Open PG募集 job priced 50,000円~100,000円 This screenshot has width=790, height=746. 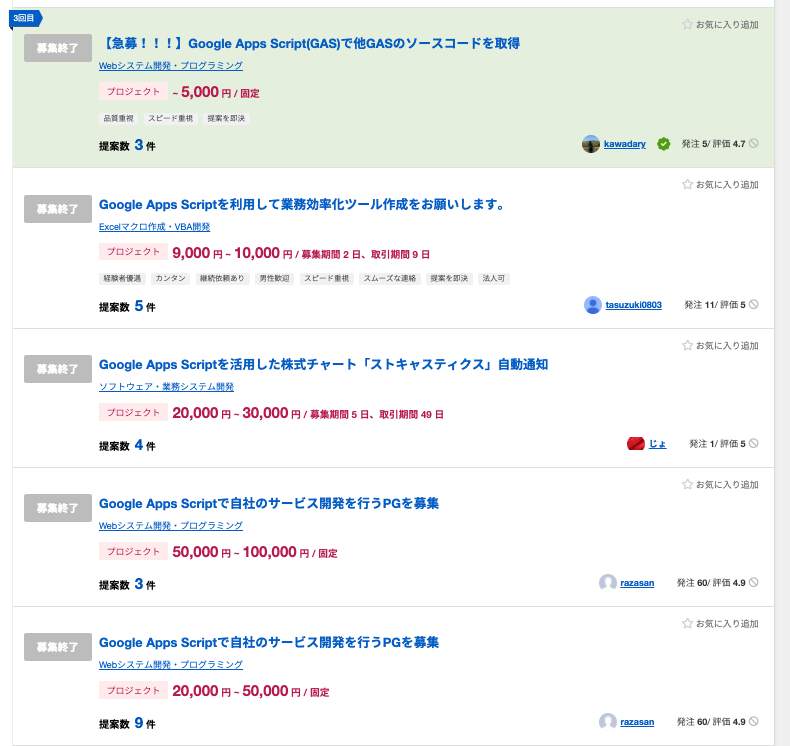tap(269, 504)
